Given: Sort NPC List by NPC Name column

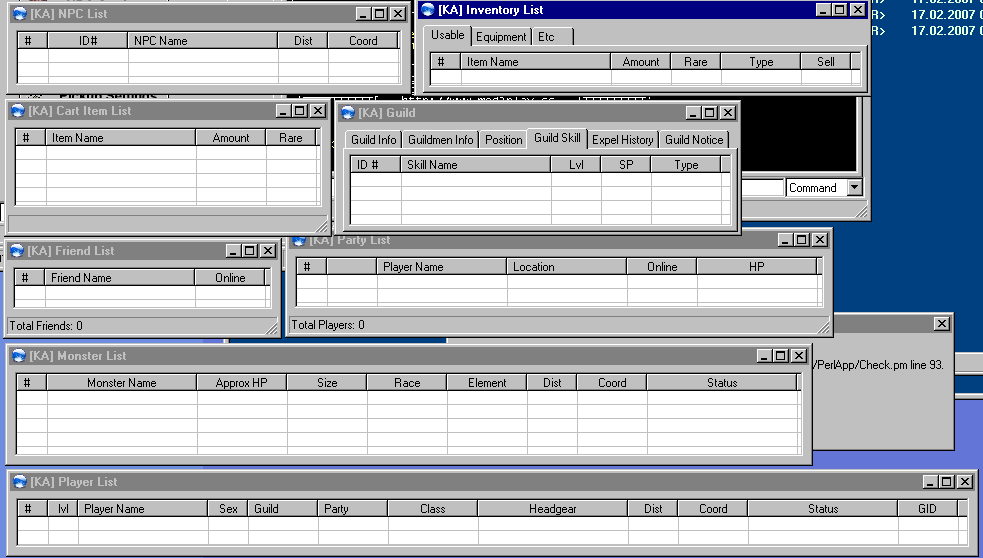Looking at the screenshot, I should [202, 41].
